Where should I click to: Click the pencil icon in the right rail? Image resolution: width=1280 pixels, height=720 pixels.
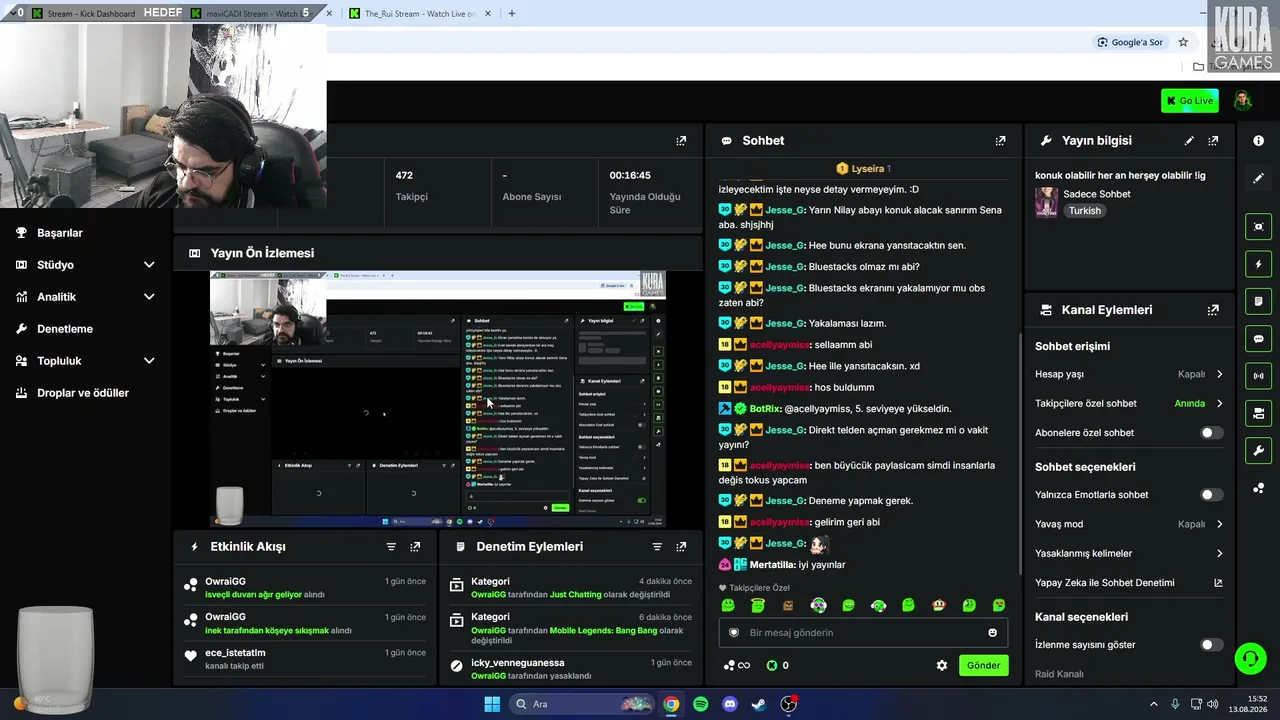(x=1258, y=178)
